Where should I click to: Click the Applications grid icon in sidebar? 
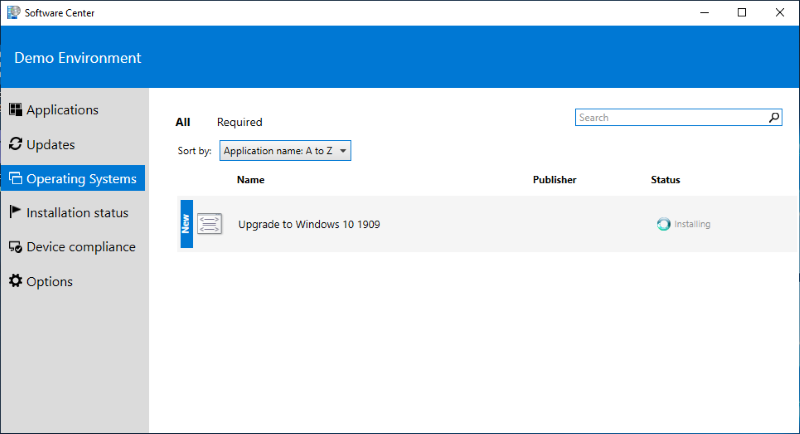pyautogui.click(x=16, y=110)
